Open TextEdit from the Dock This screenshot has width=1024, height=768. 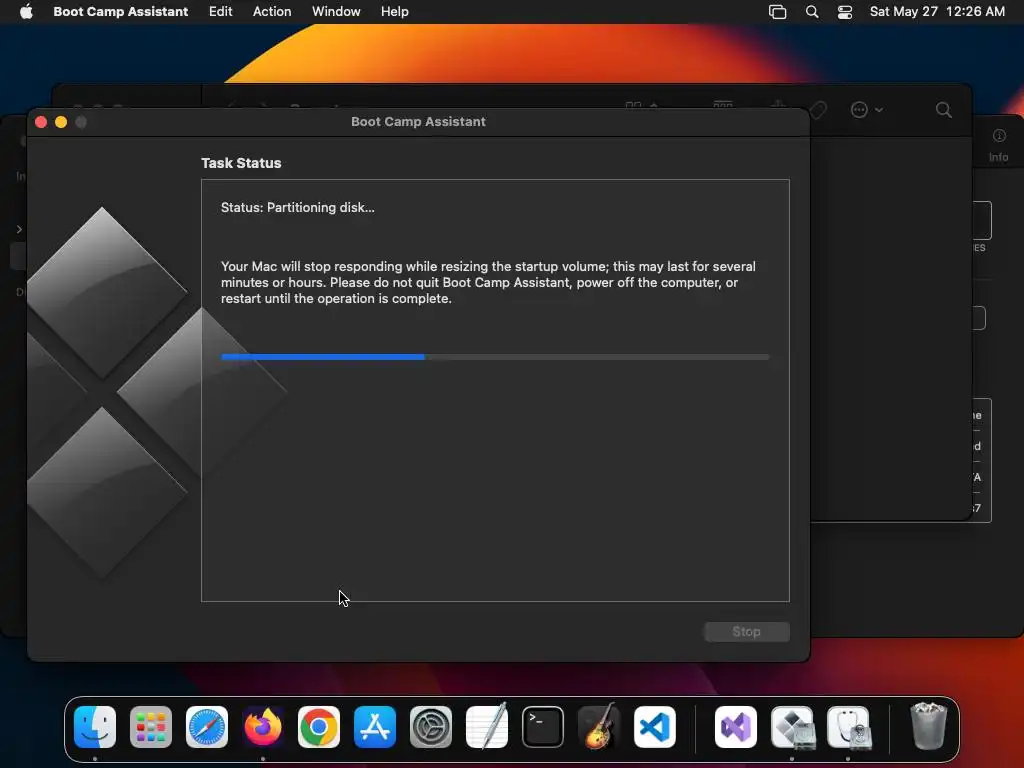click(x=487, y=726)
